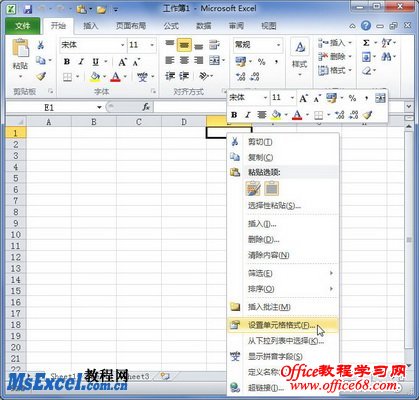
Task: Open the ribbon font size dropdown
Action: coord(152,45)
